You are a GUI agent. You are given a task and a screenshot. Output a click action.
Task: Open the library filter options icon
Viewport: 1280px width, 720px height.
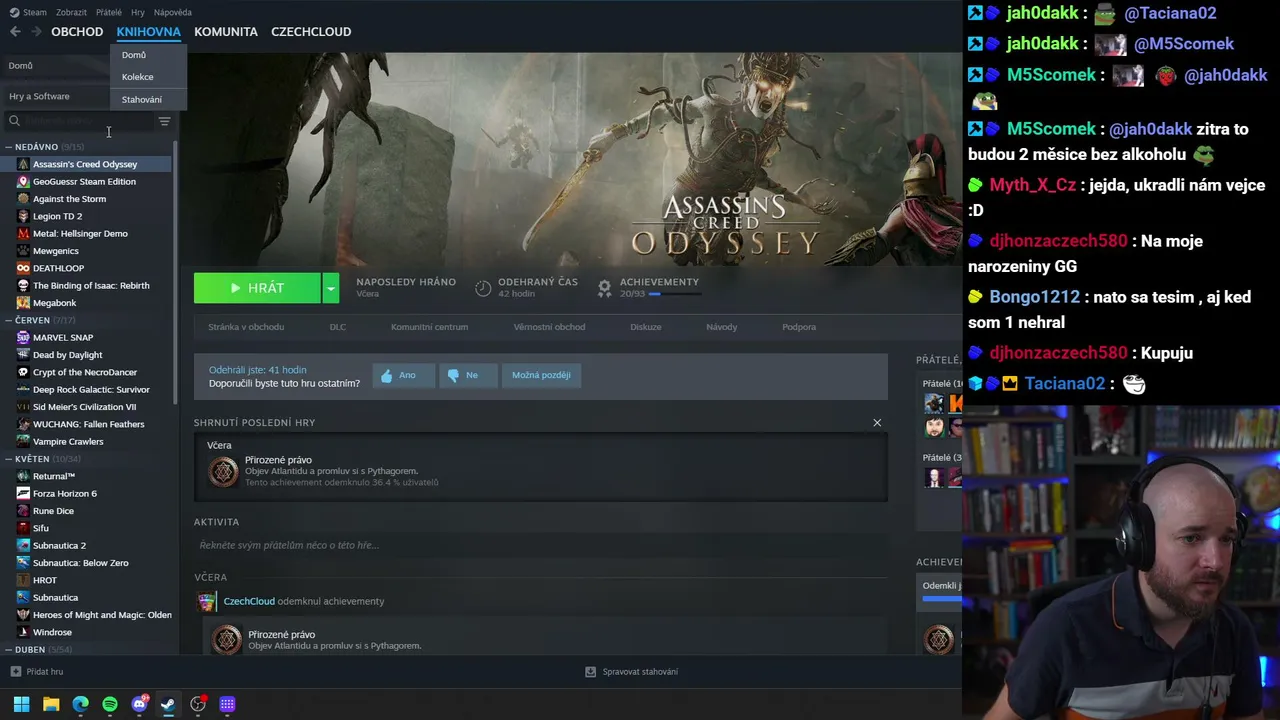[164, 121]
